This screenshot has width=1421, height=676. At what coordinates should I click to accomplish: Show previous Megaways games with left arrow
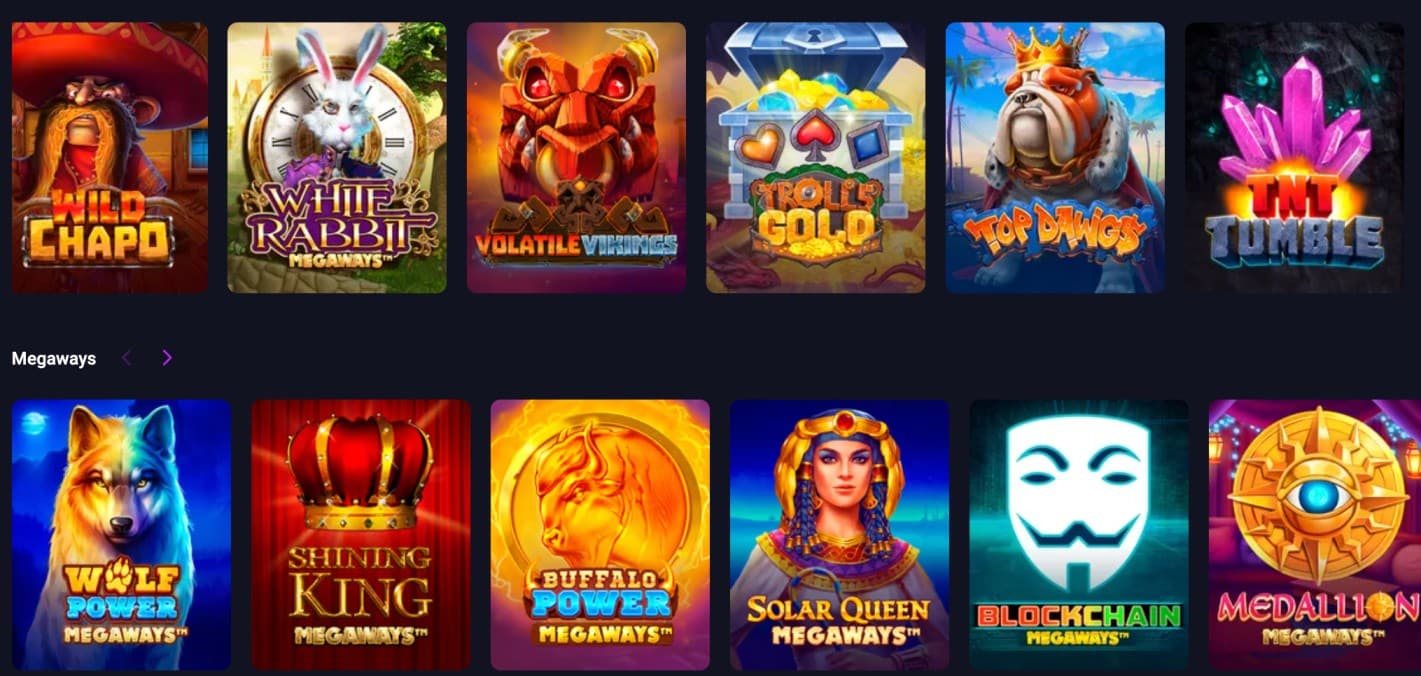coord(127,358)
